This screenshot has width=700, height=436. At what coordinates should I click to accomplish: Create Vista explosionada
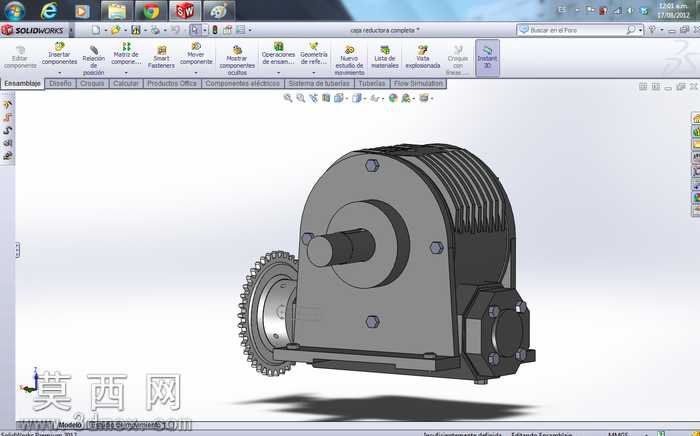coord(422,57)
